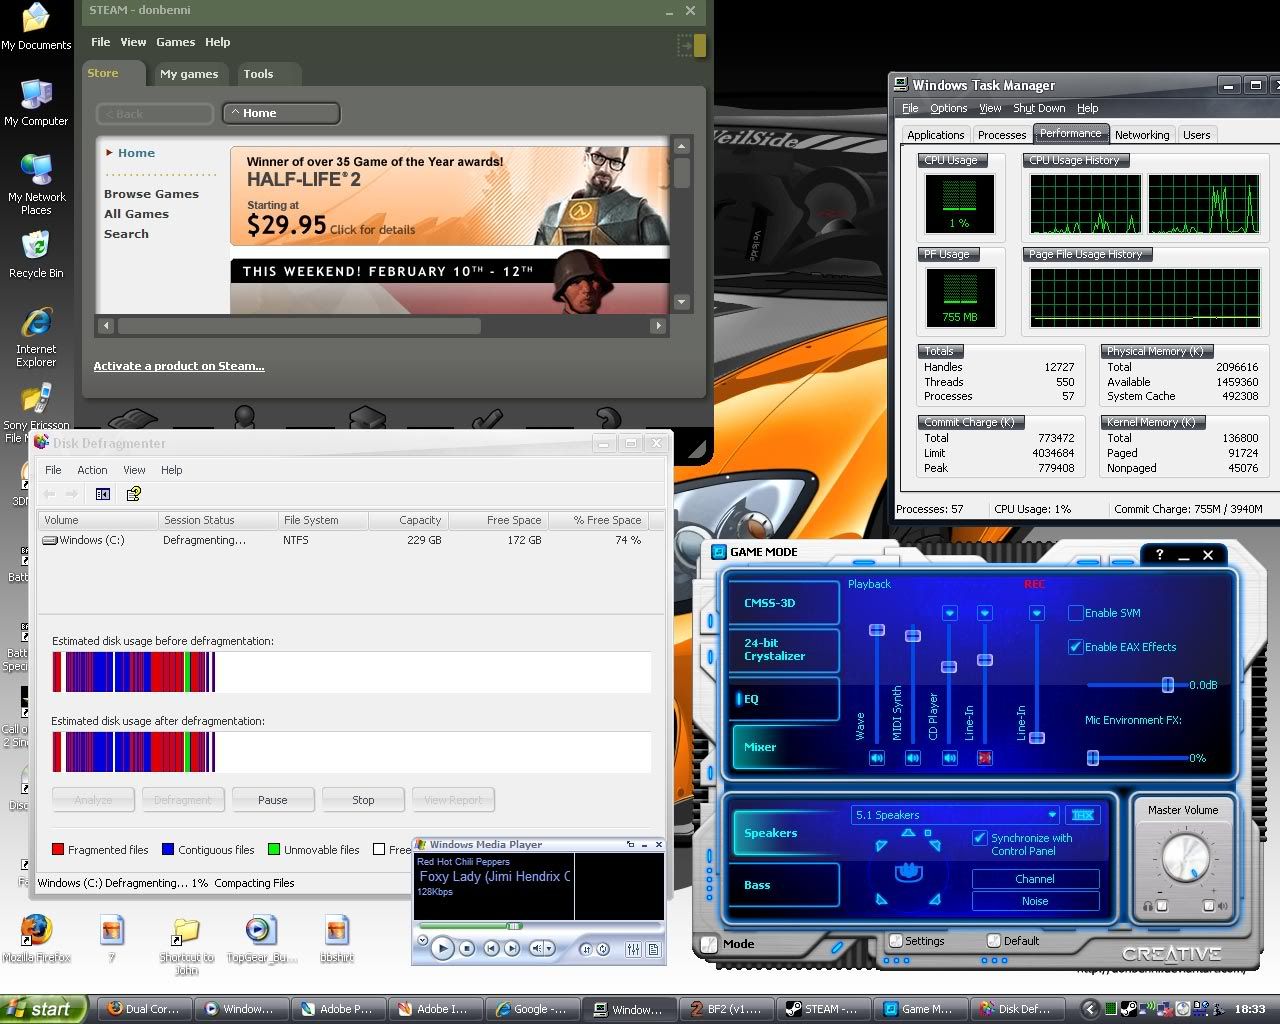Click Defragmenter properties toolbar icon
Screen dimensions: 1280x1024
coord(133,494)
